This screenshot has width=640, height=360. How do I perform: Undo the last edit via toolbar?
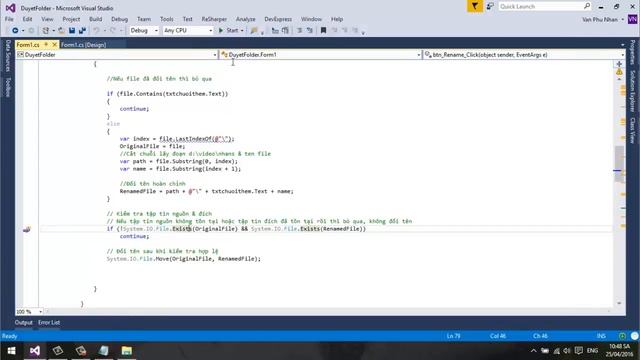click(x=96, y=31)
